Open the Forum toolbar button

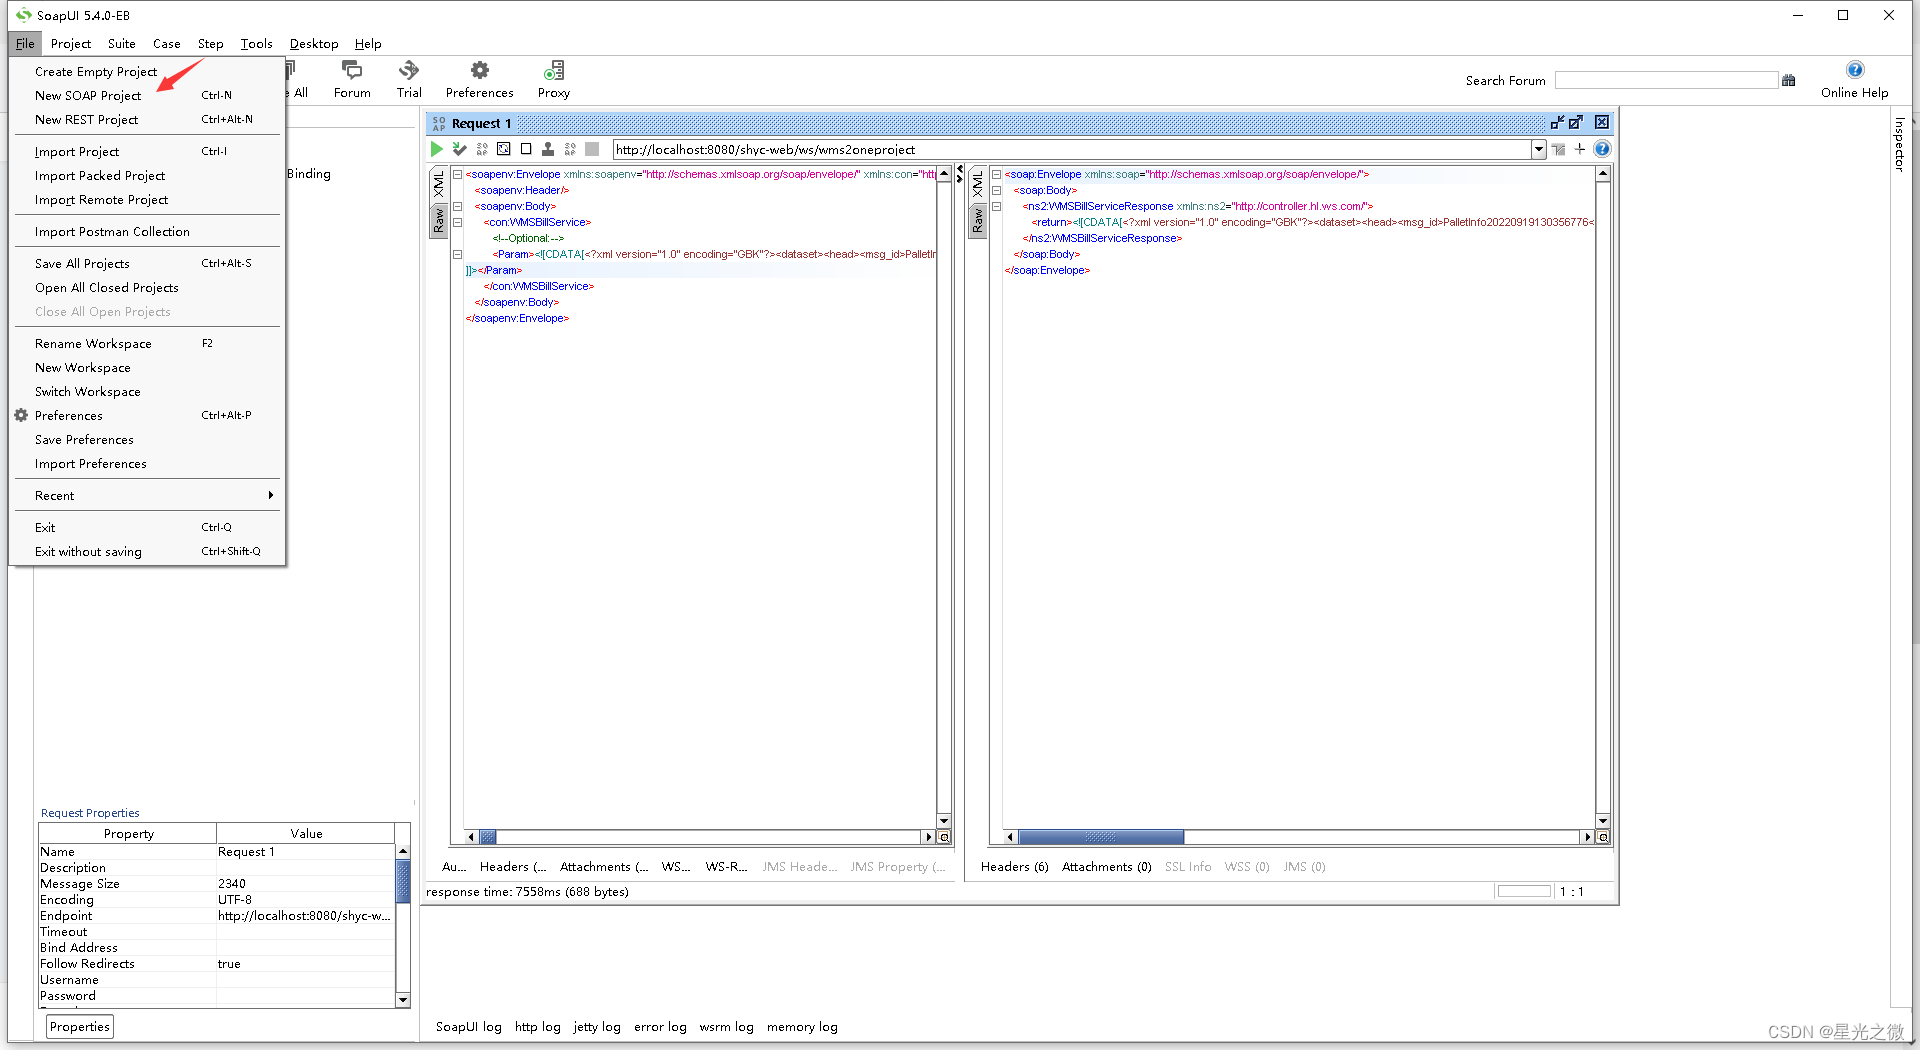click(352, 79)
